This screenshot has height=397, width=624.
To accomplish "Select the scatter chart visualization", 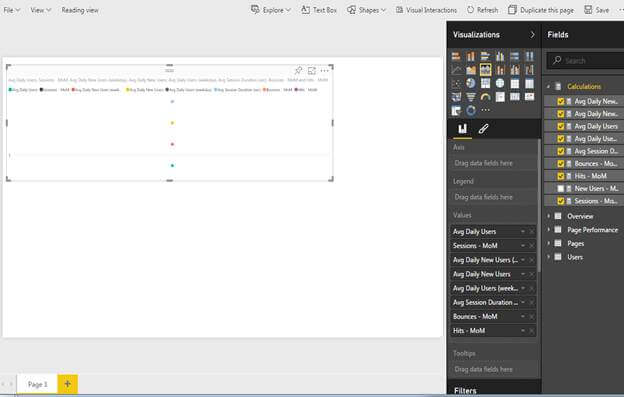I will (x=456, y=84).
